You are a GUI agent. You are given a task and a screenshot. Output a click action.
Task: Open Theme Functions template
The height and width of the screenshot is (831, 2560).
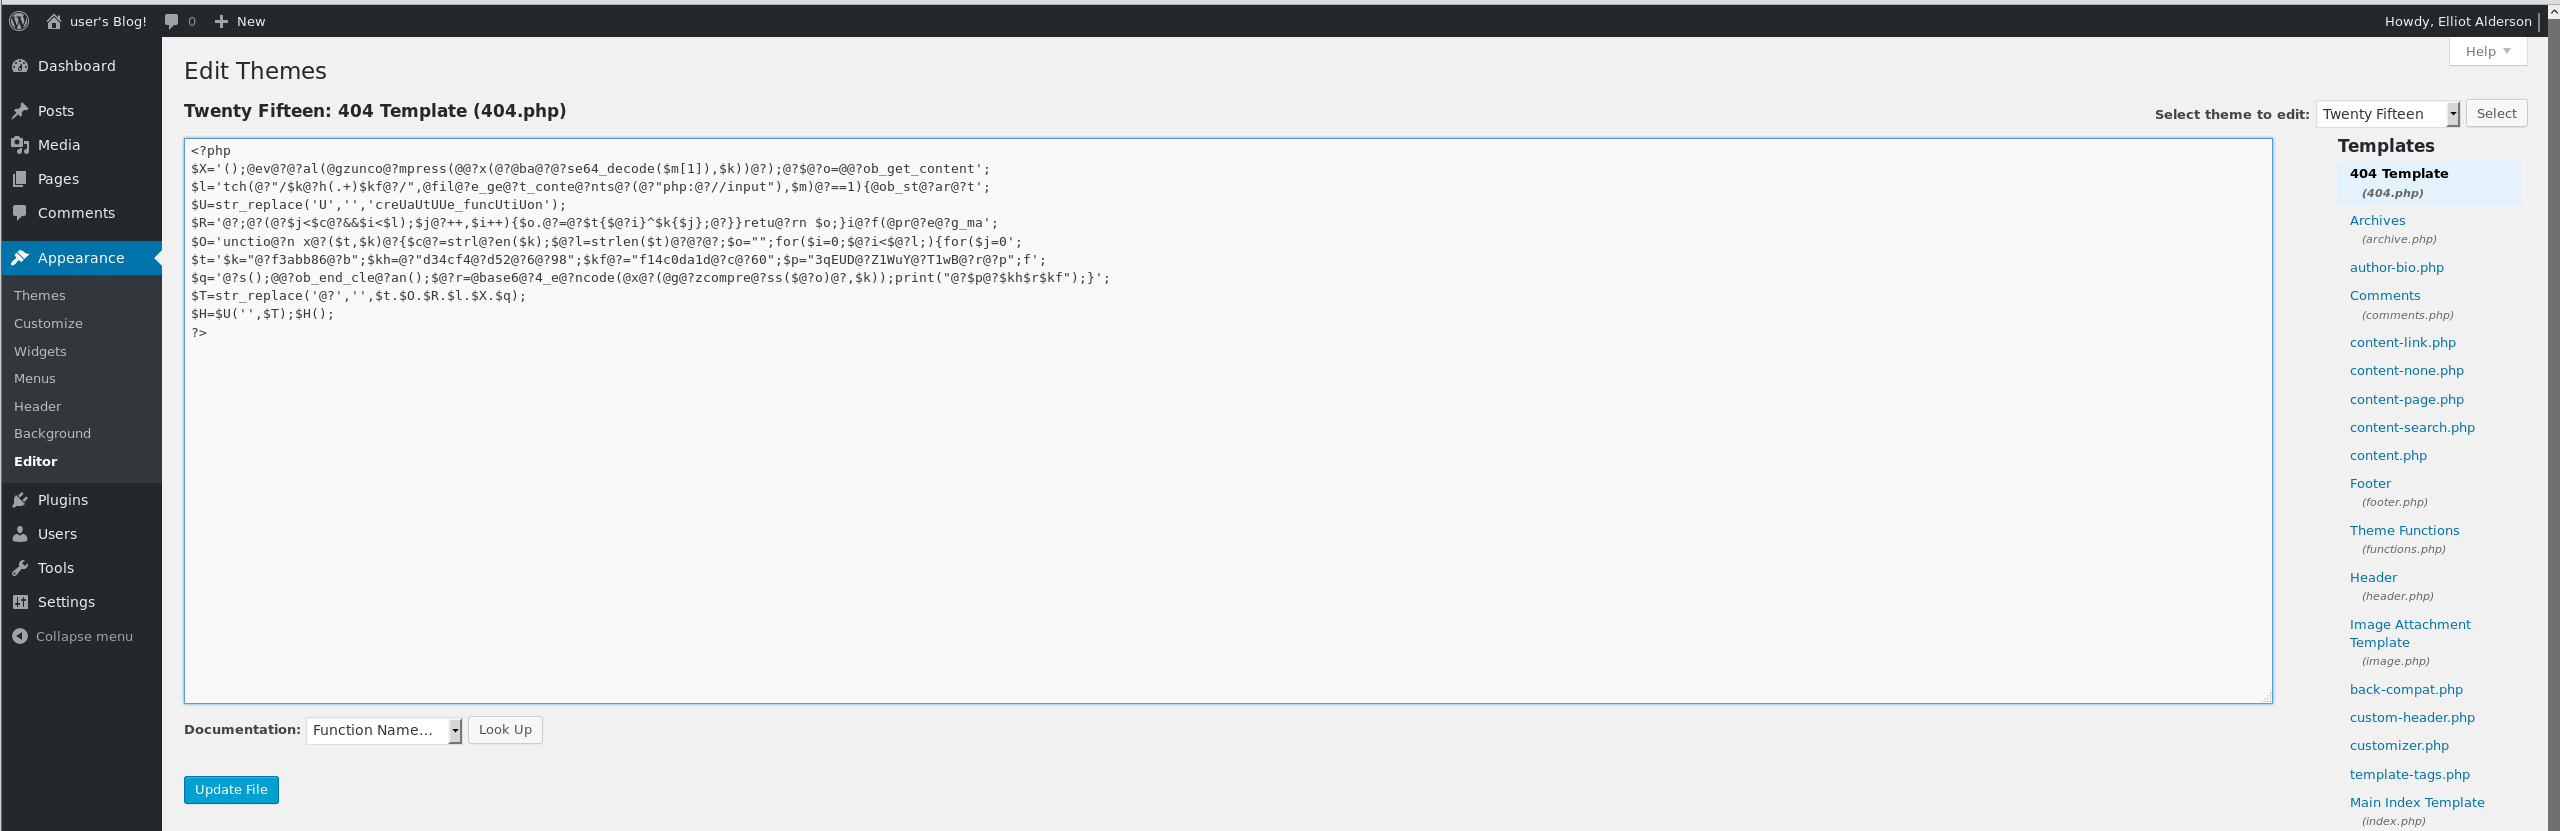2404,531
